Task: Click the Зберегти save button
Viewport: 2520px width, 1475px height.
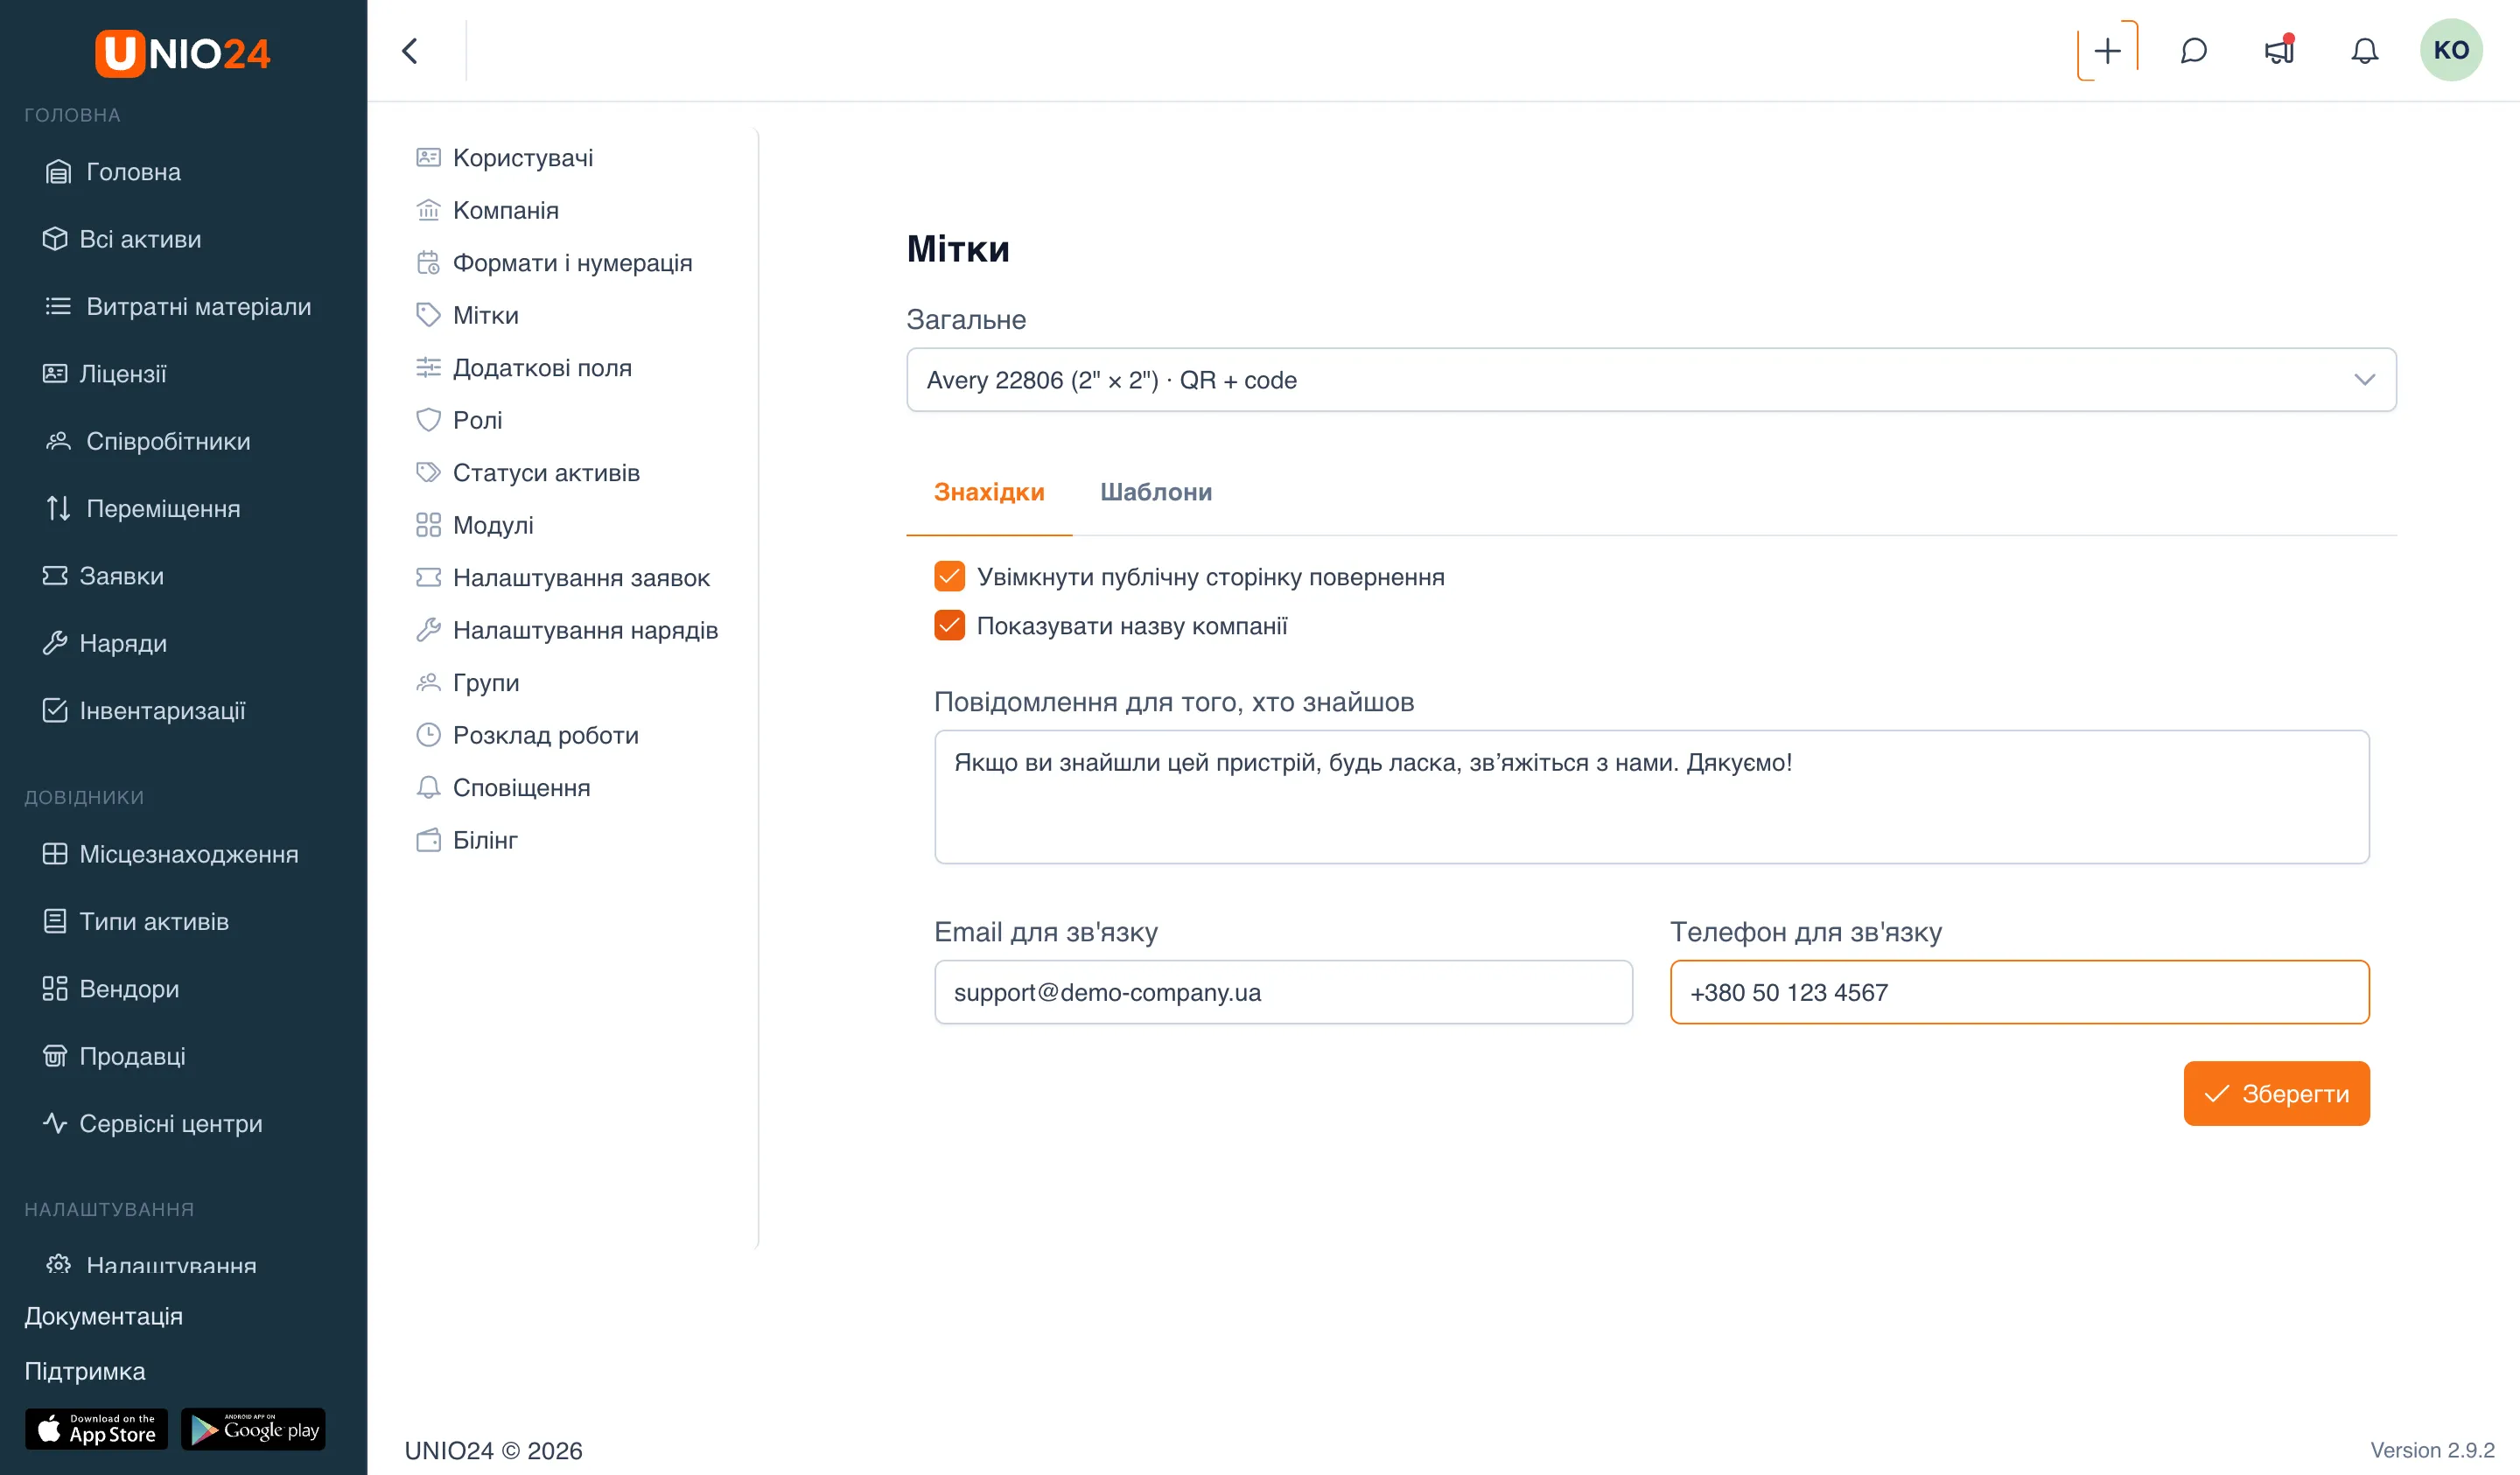Action: pos(2276,1093)
